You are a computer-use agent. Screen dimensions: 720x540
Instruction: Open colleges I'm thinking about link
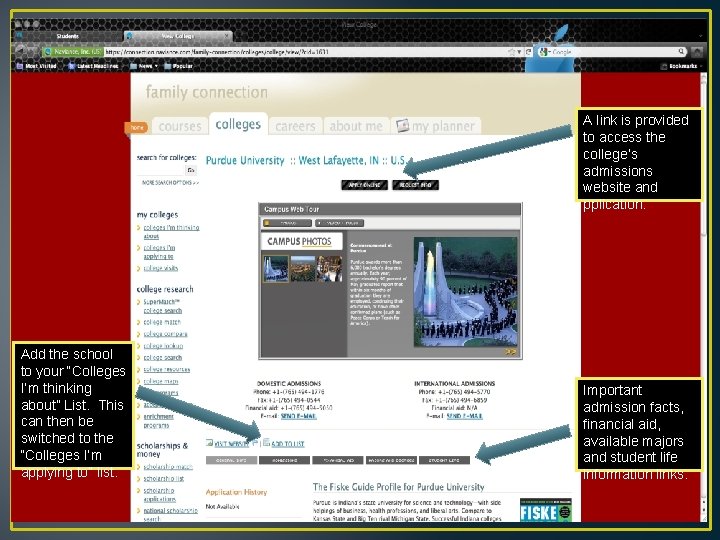(171, 232)
